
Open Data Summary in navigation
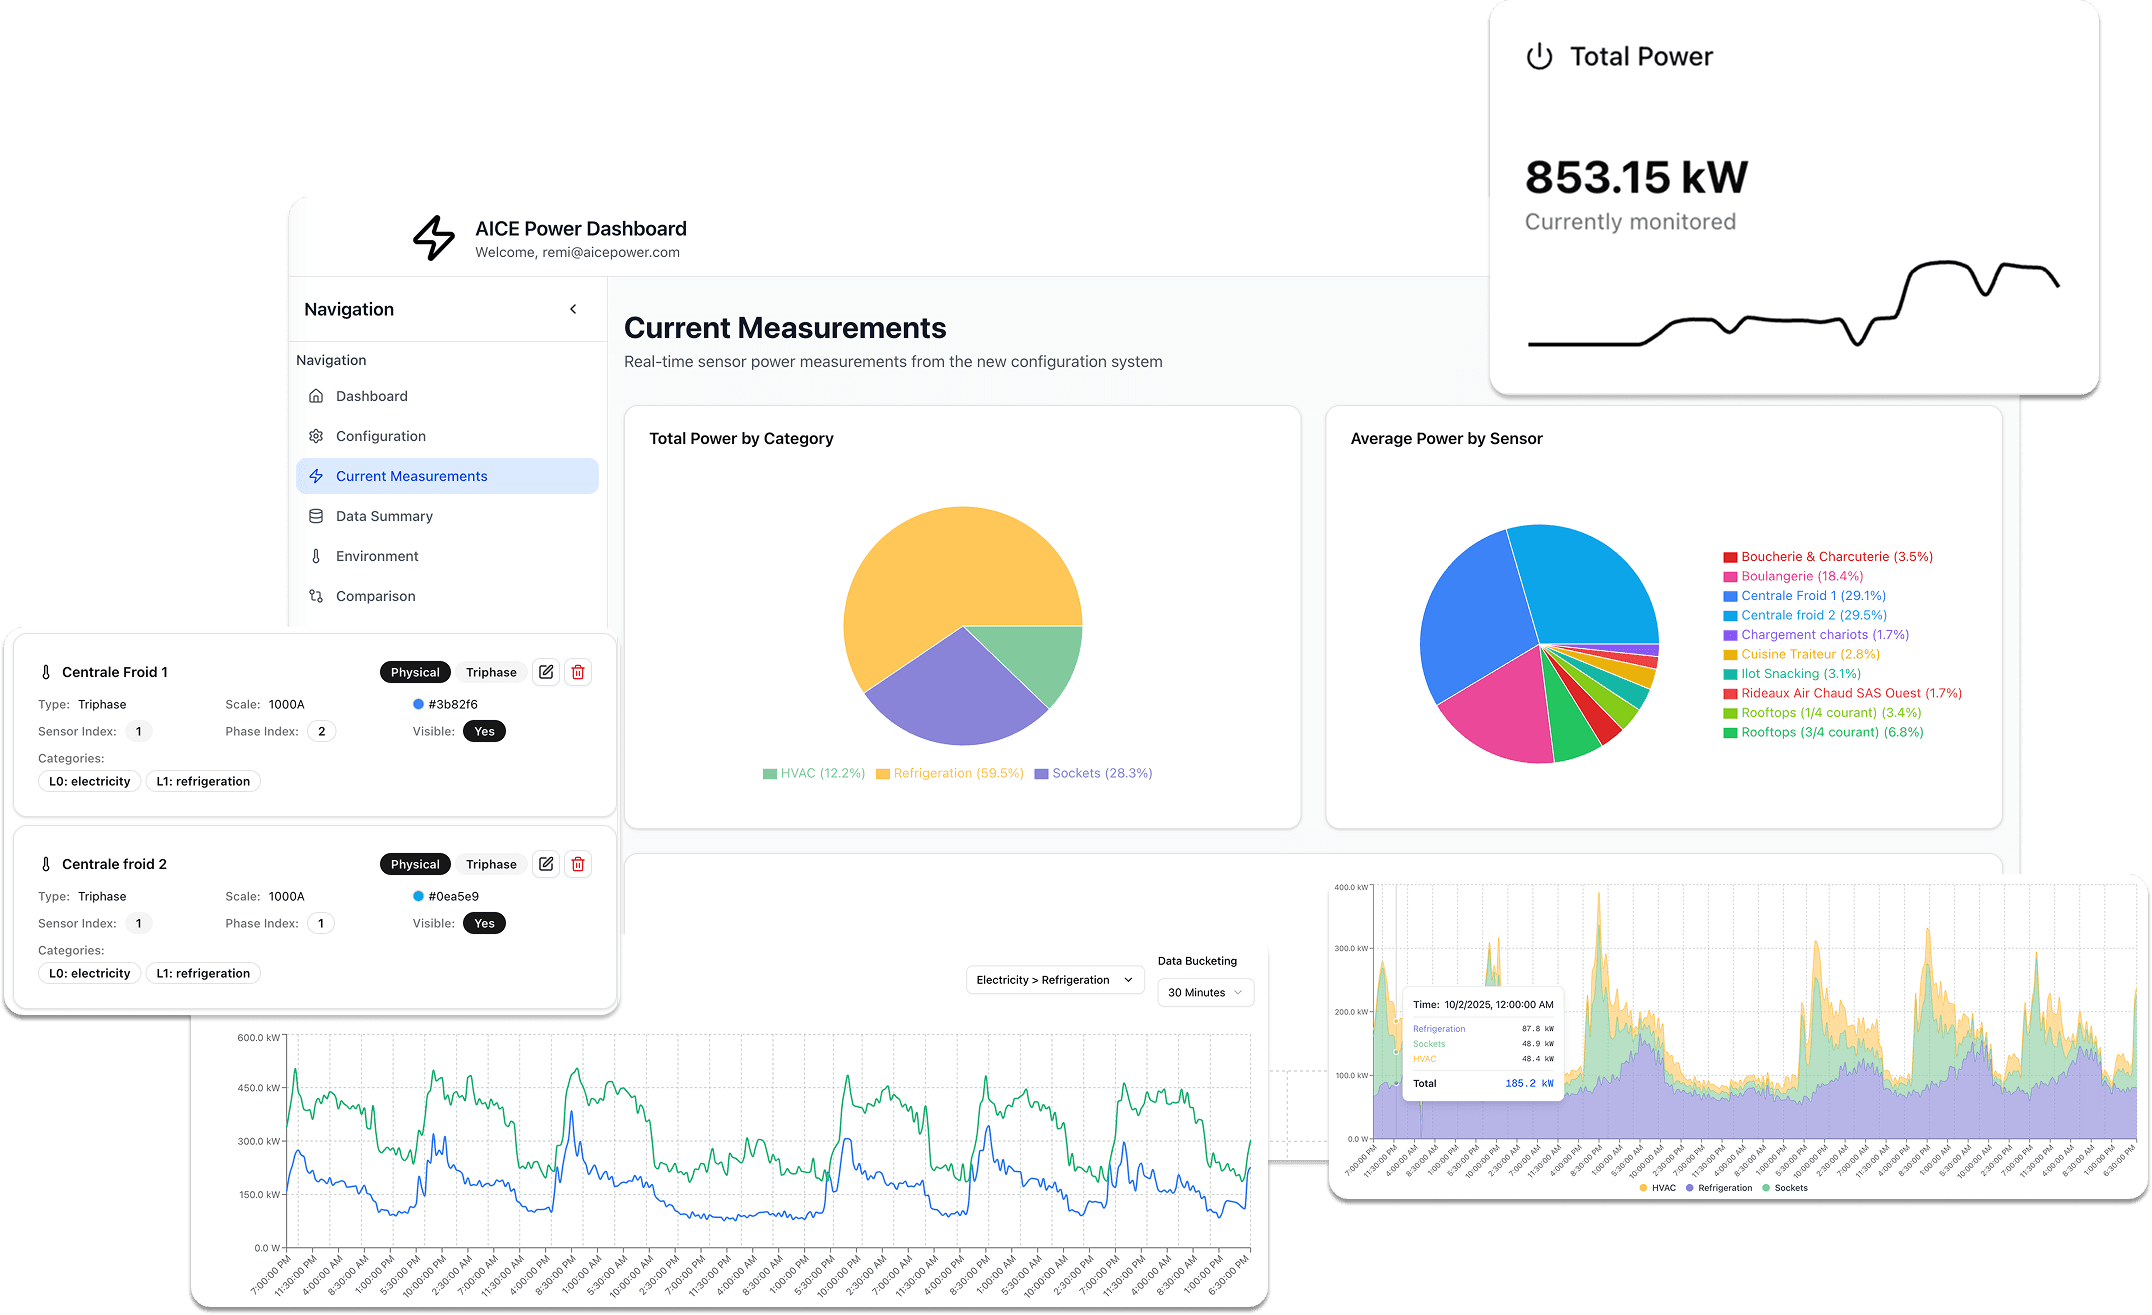point(384,516)
